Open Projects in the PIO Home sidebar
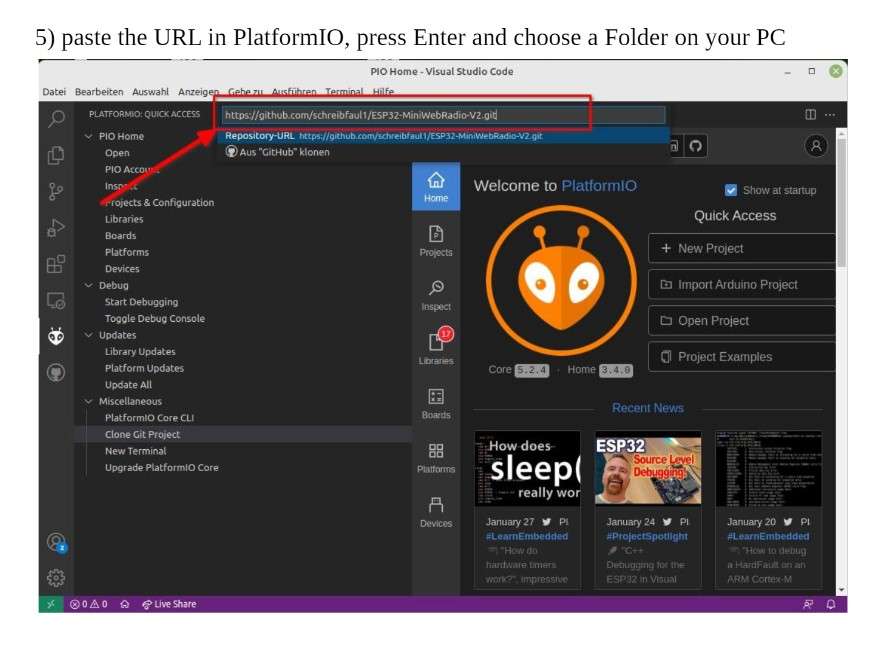This screenshot has height=657, width=891. [436, 241]
